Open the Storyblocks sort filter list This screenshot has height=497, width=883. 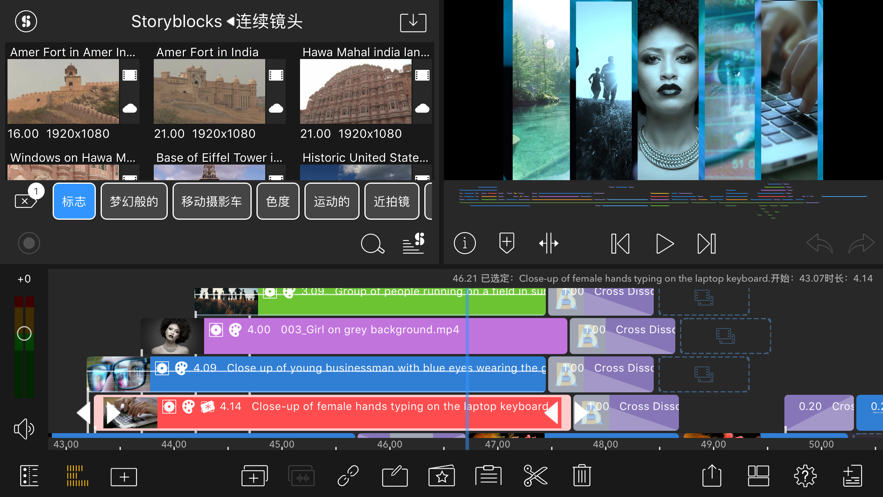coord(413,243)
